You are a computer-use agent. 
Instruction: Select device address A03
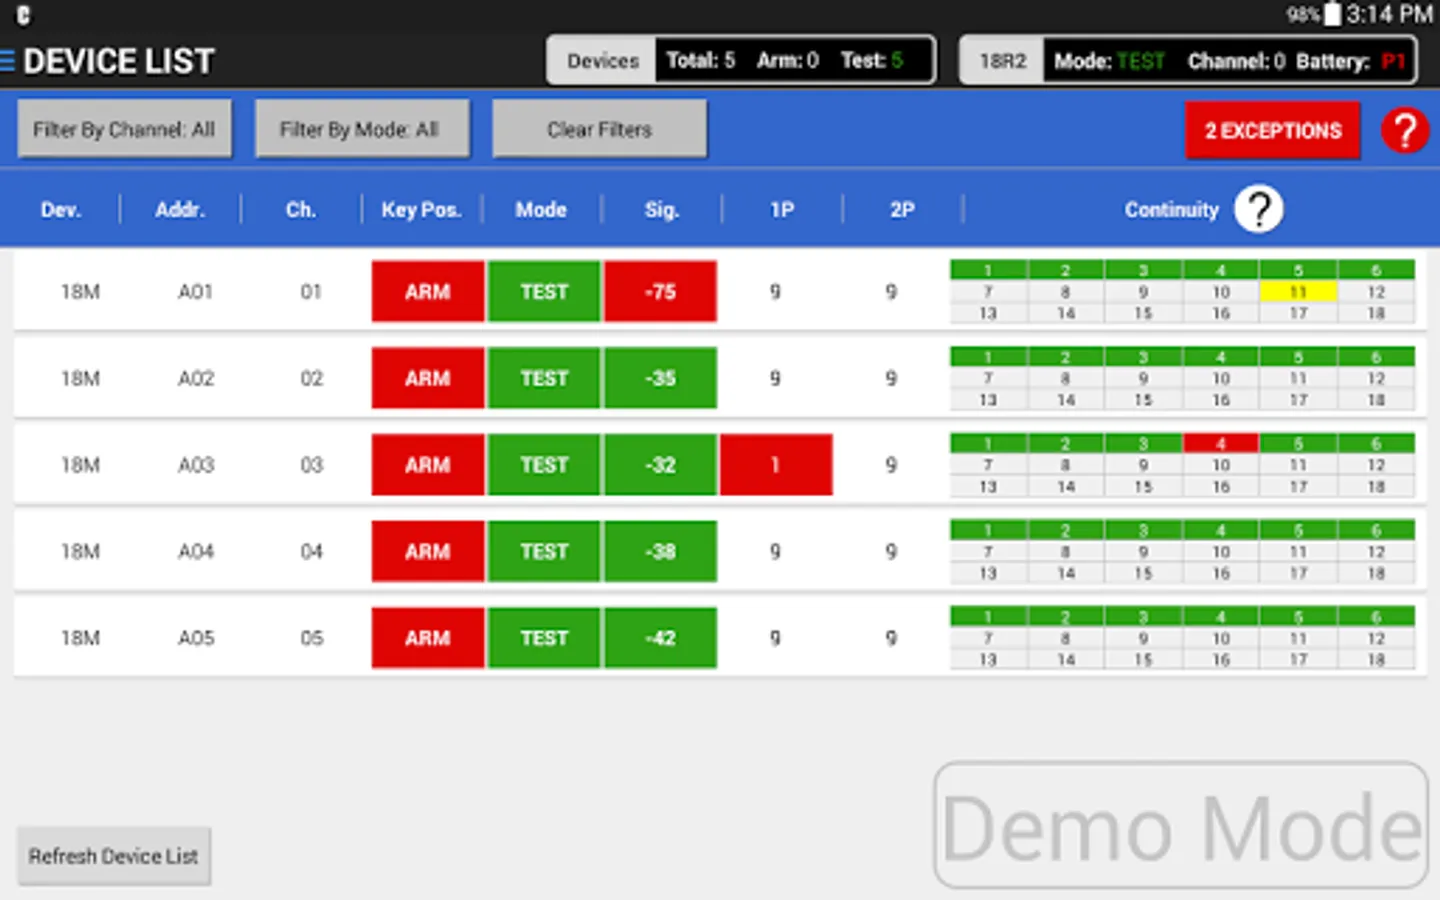pyautogui.click(x=196, y=465)
